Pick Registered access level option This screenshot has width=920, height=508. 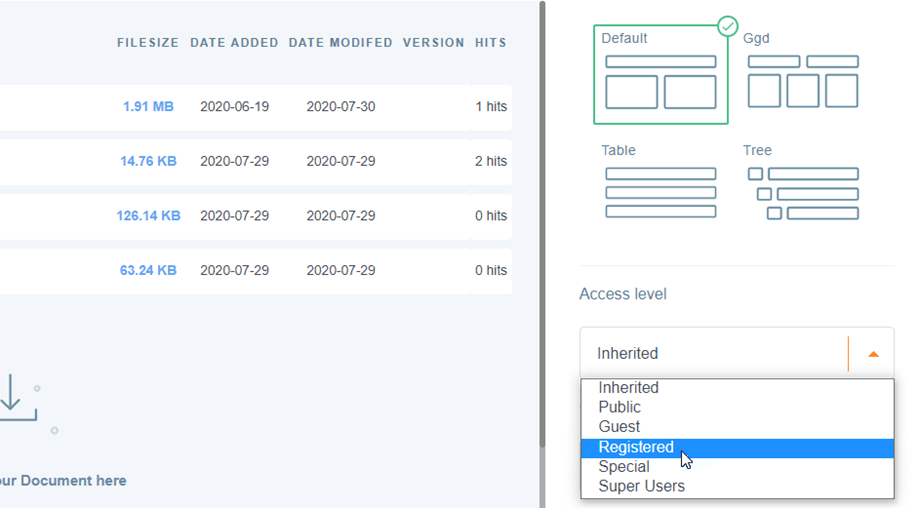point(636,447)
